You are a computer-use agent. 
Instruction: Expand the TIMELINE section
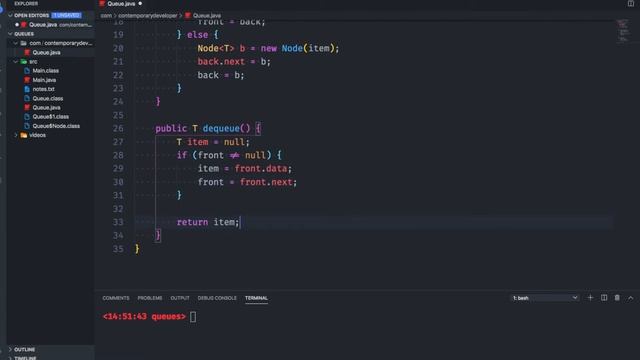pyautogui.click(x=10, y=358)
